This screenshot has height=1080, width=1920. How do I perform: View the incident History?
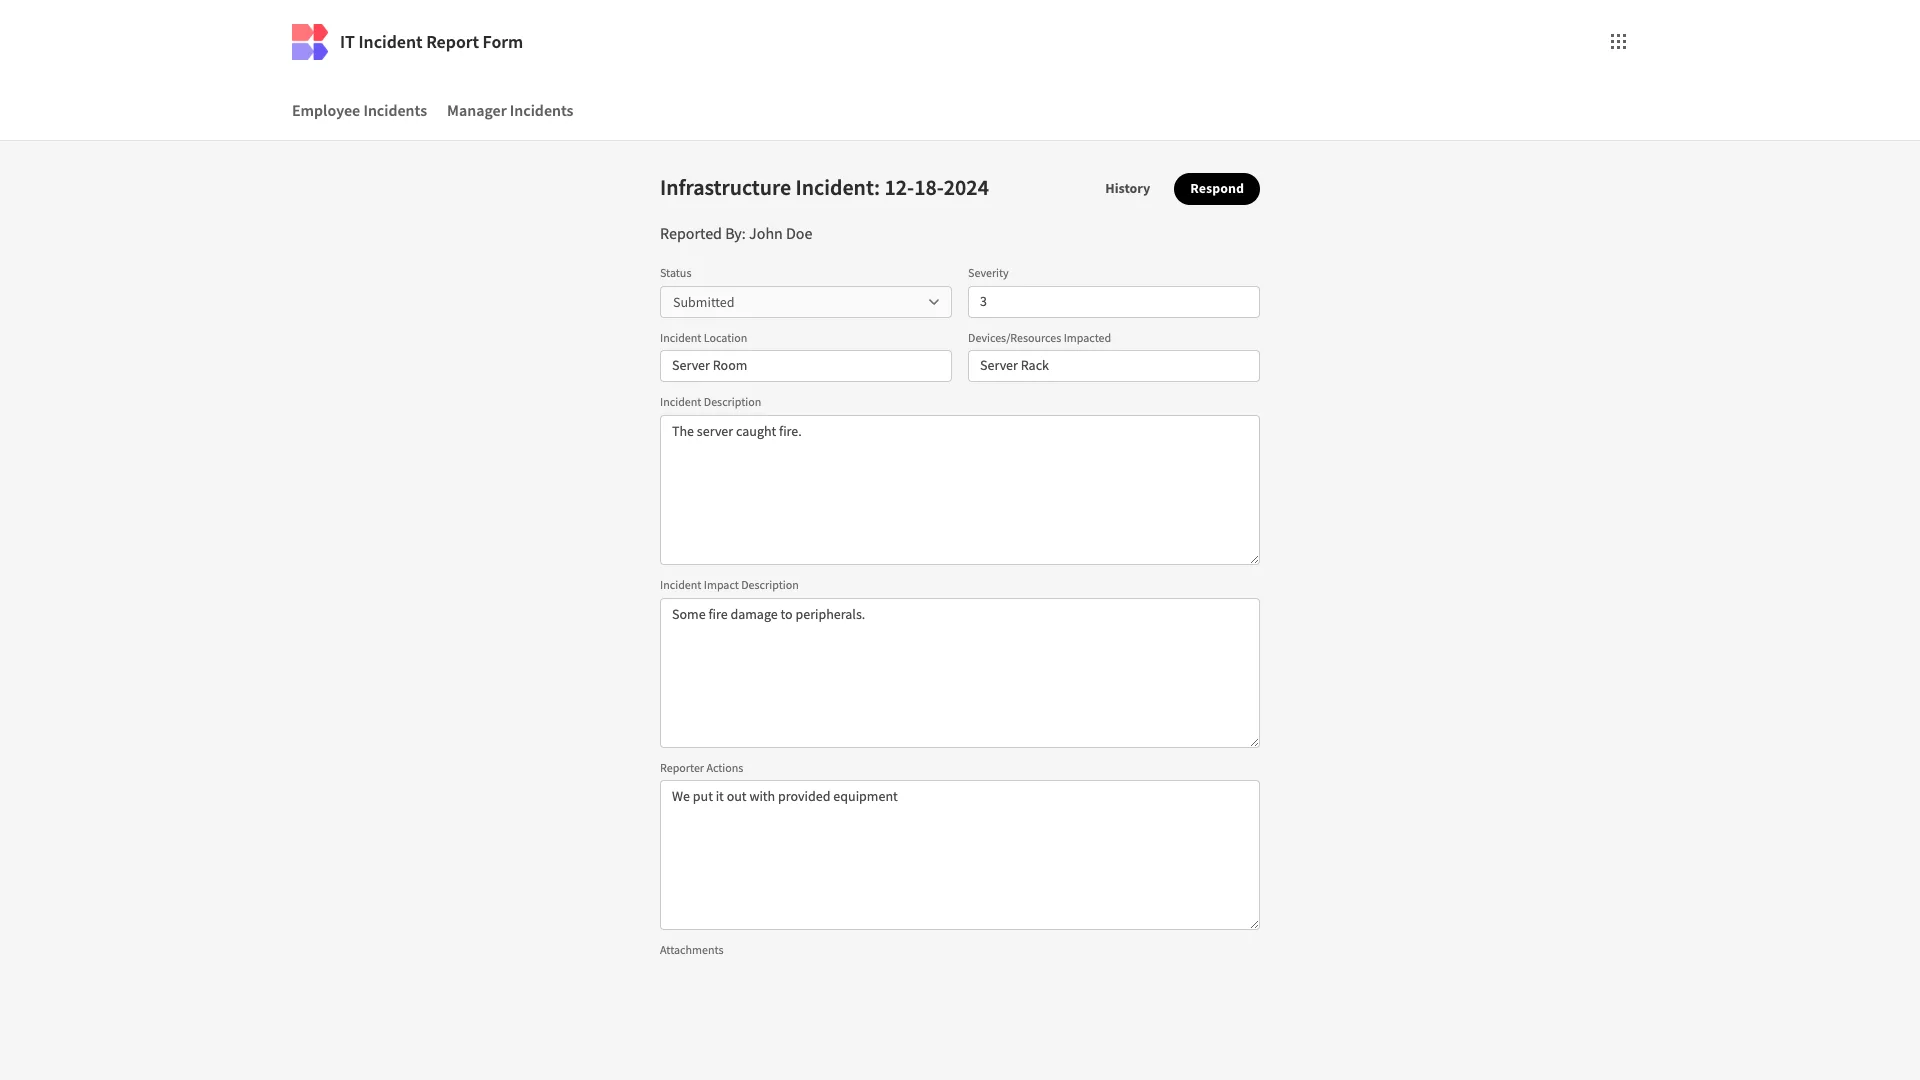pos(1127,189)
